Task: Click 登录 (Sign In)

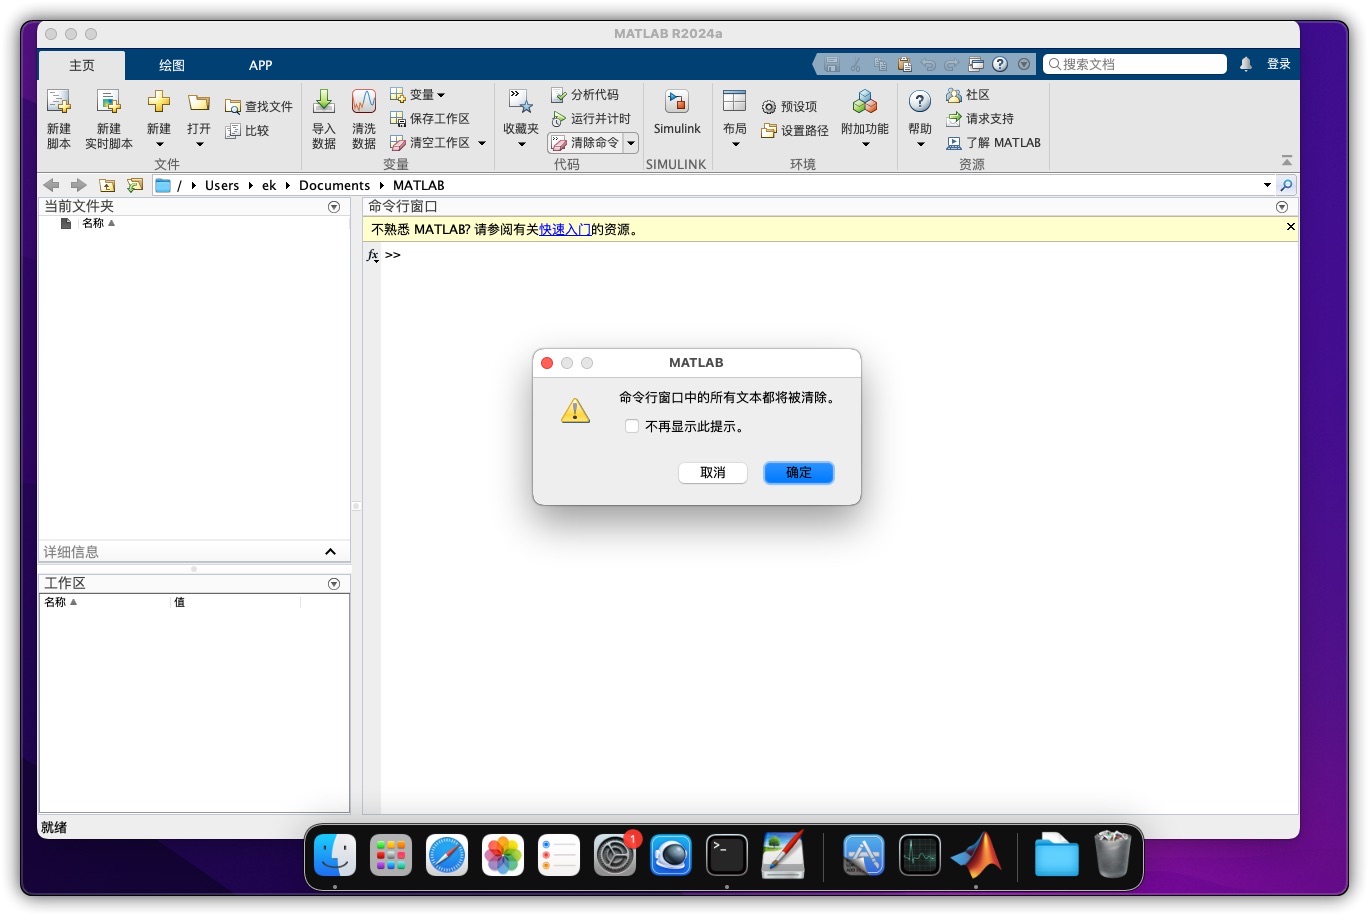Action: point(1279,64)
